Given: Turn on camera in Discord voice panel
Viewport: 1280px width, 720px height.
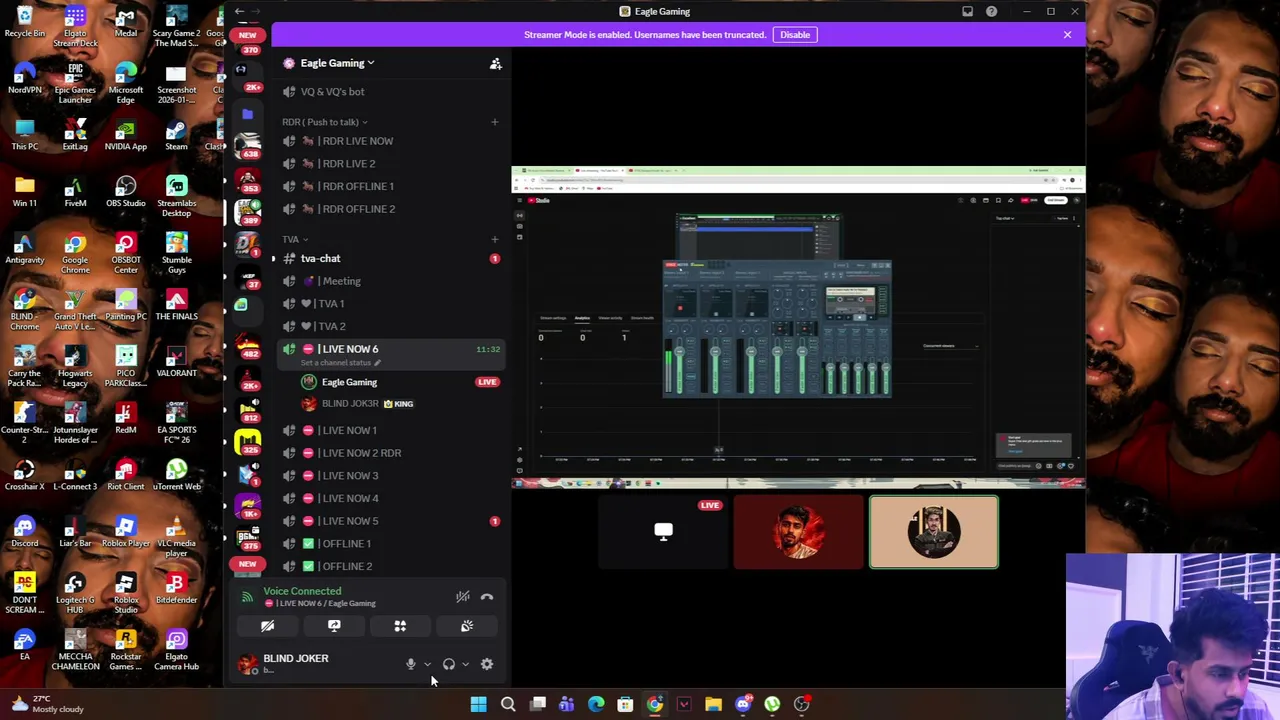Looking at the screenshot, I should point(267,626).
